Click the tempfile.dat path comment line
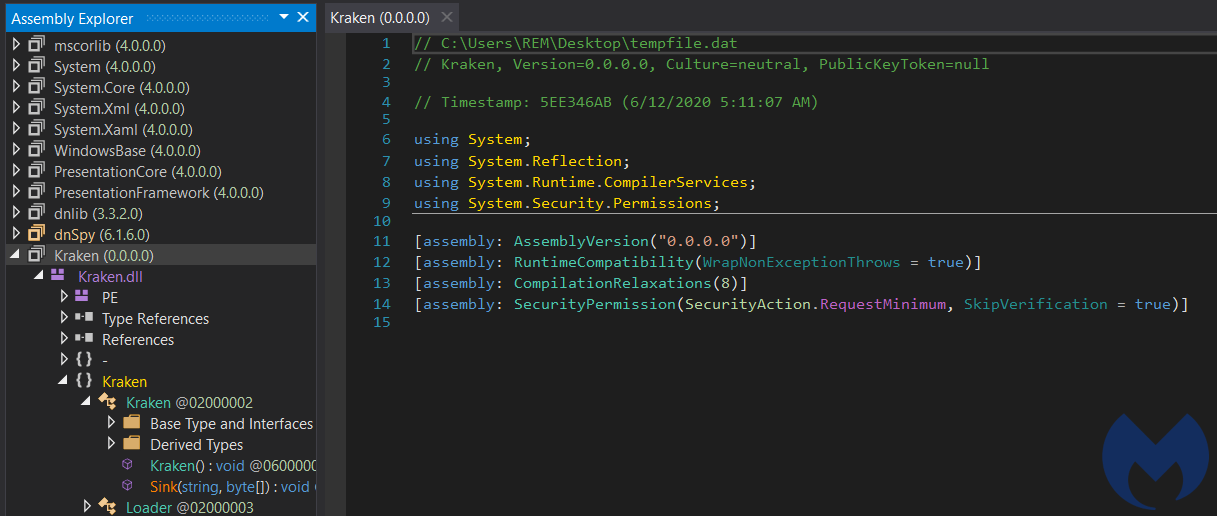 point(576,44)
